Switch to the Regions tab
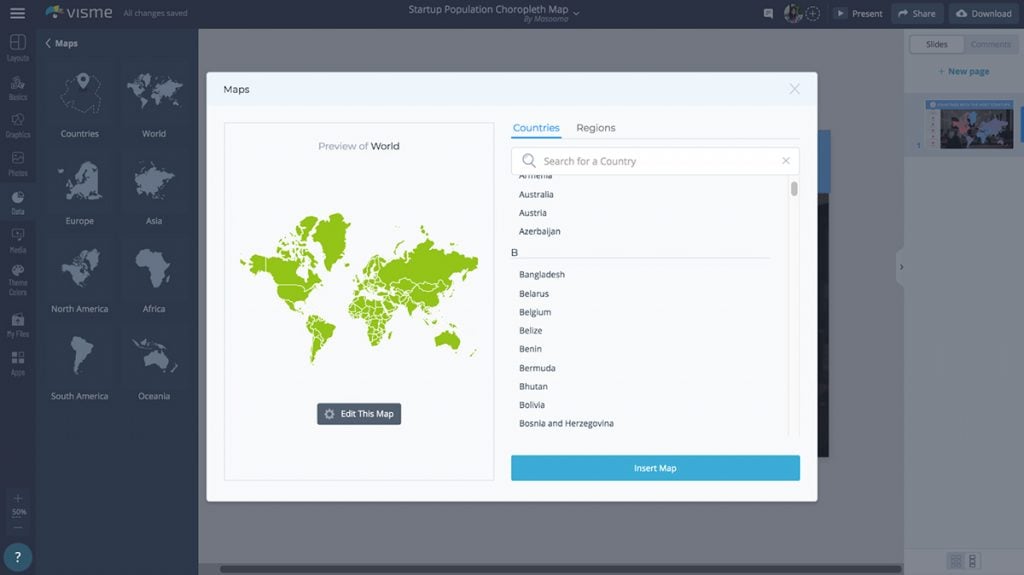Viewport: 1024px width, 575px height. [x=595, y=128]
